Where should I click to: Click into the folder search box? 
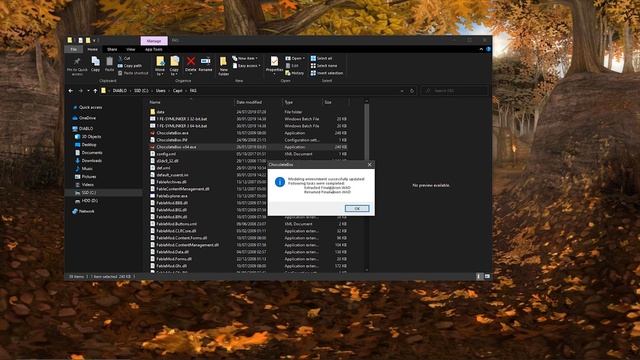(455, 91)
